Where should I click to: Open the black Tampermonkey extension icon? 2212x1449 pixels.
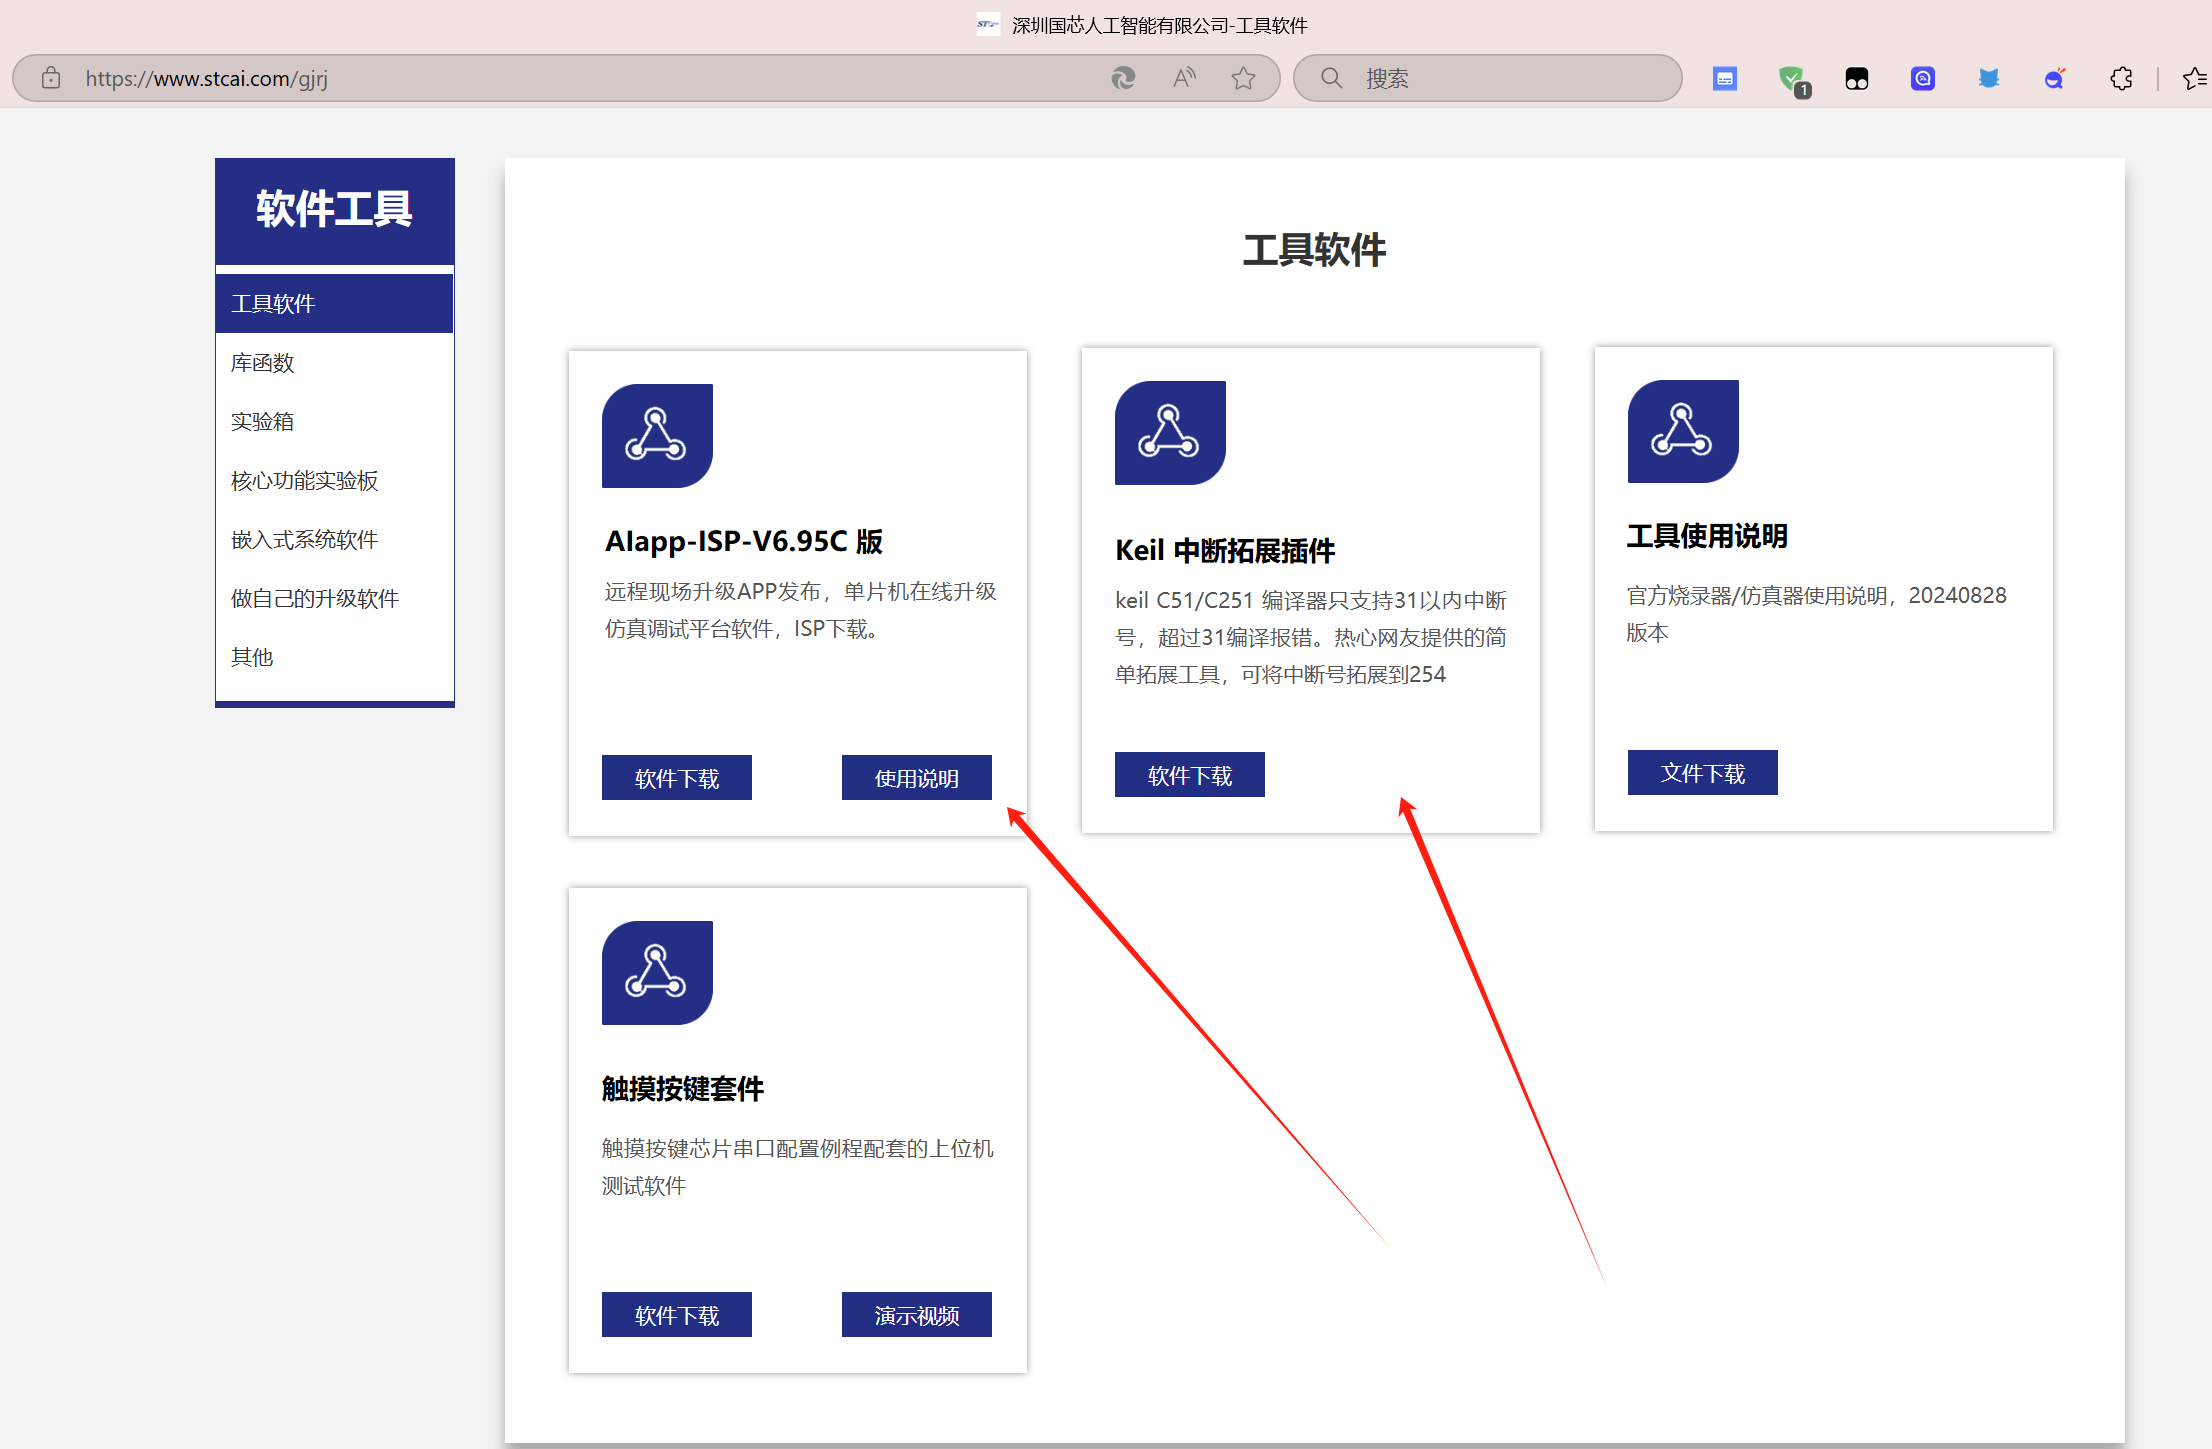[1857, 78]
